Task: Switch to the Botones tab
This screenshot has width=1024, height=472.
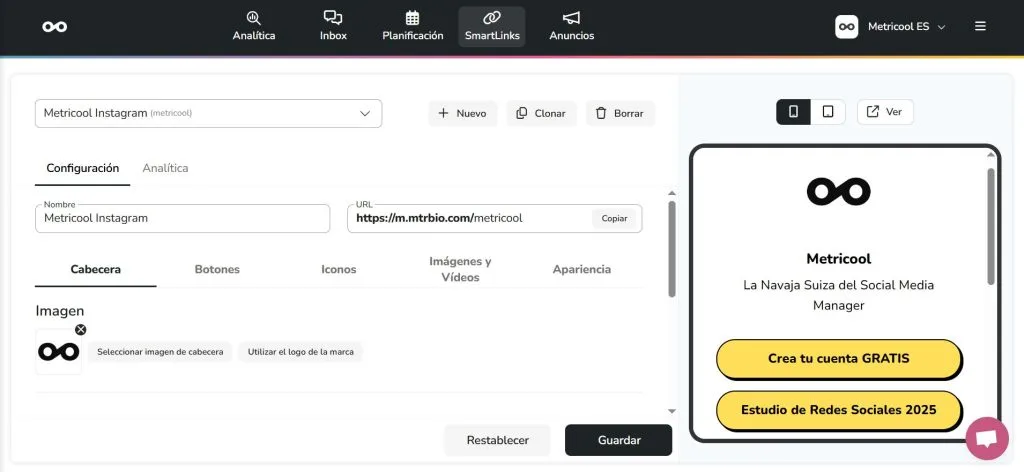Action: 217,269
